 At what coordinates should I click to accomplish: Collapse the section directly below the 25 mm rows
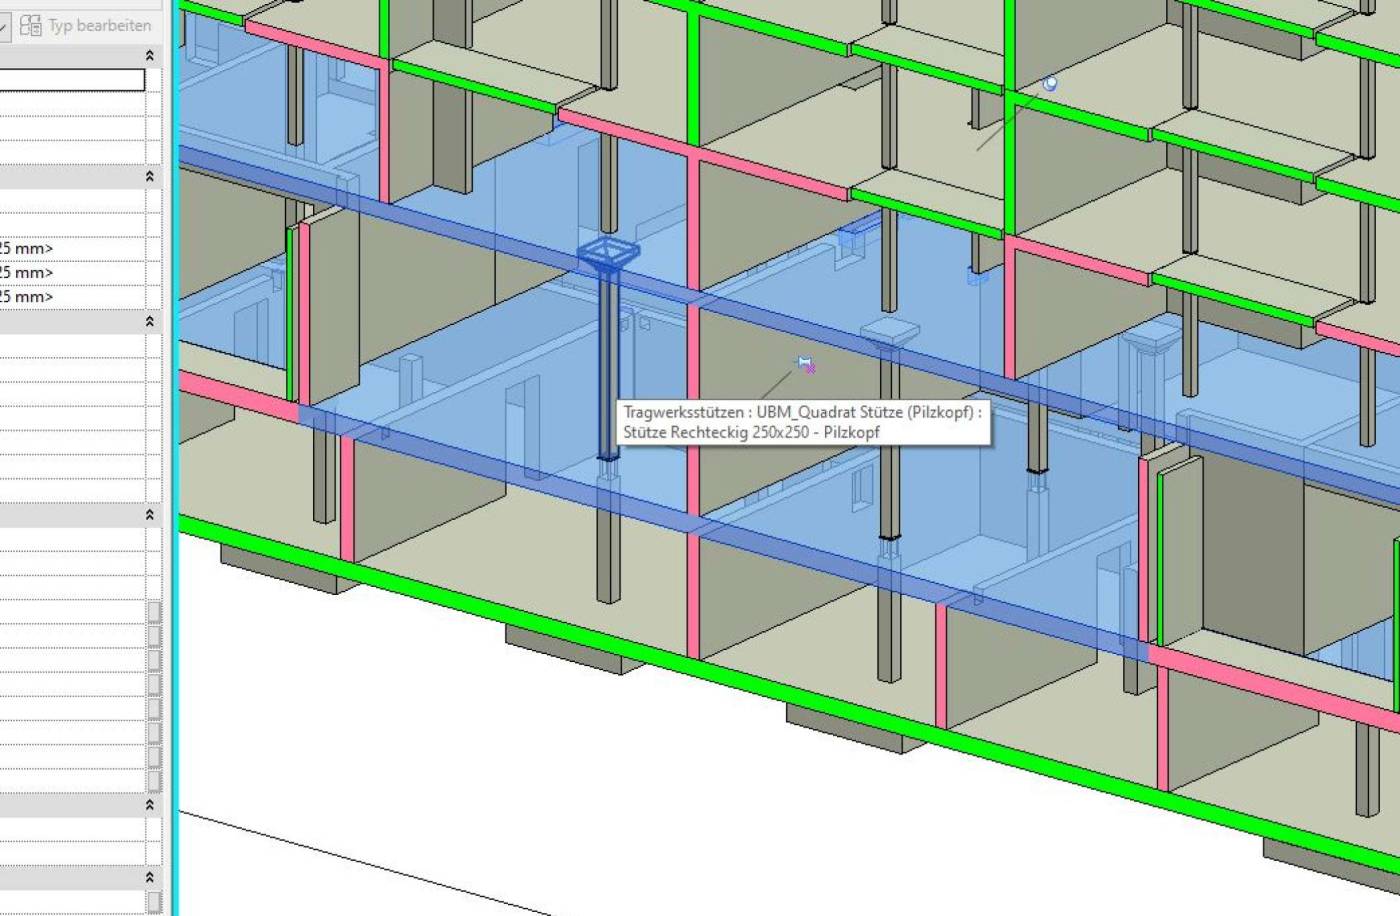click(x=150, y=321)
